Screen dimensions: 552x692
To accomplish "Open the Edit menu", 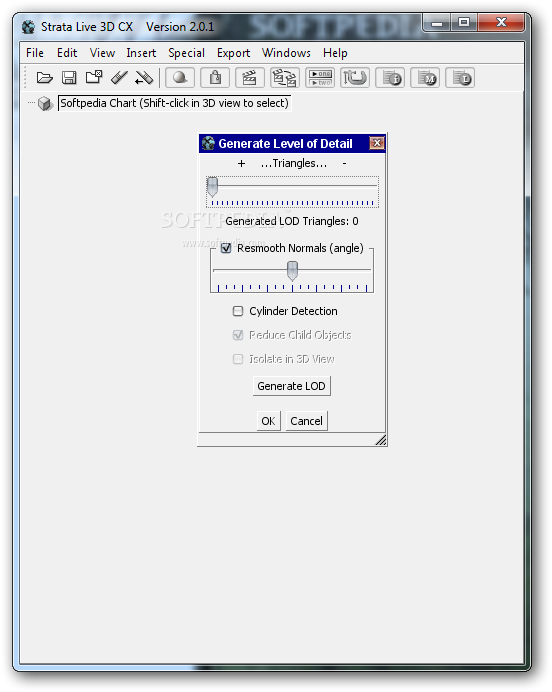I will 67,53.
